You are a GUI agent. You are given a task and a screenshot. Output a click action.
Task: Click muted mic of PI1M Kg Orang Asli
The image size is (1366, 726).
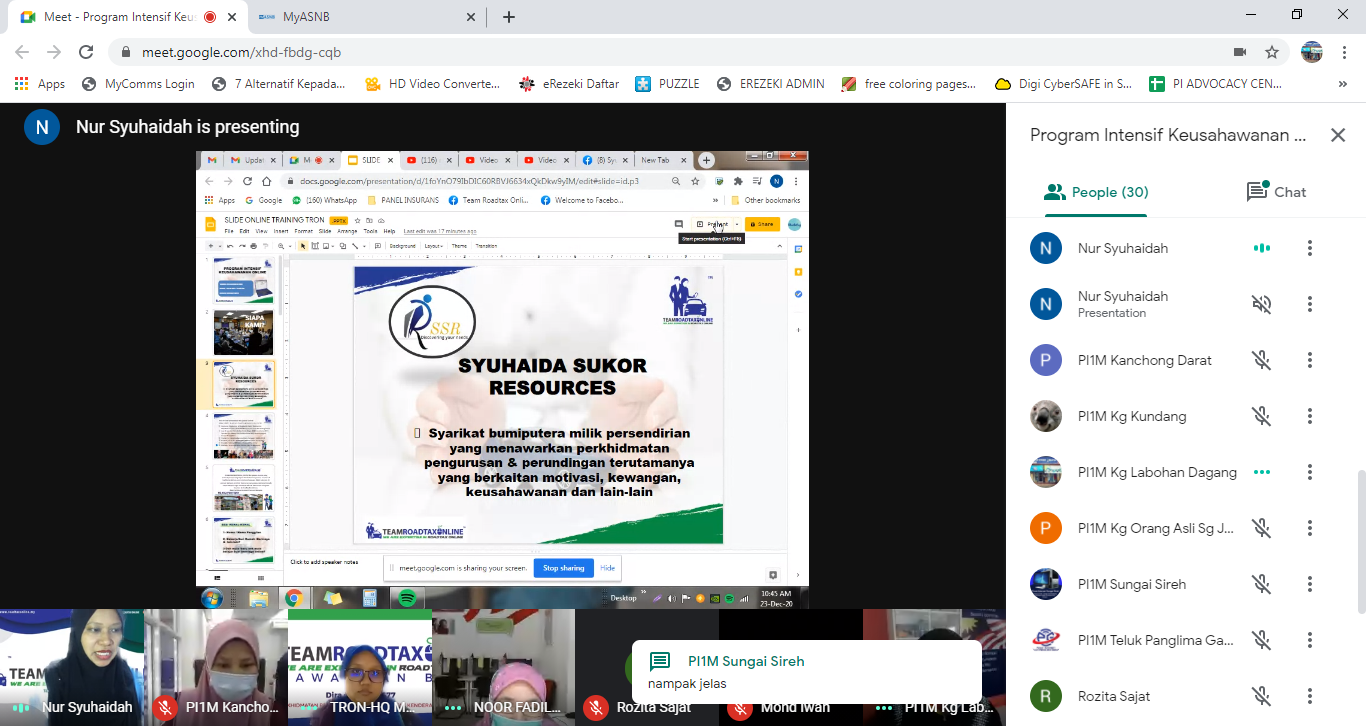[1262, 528]
